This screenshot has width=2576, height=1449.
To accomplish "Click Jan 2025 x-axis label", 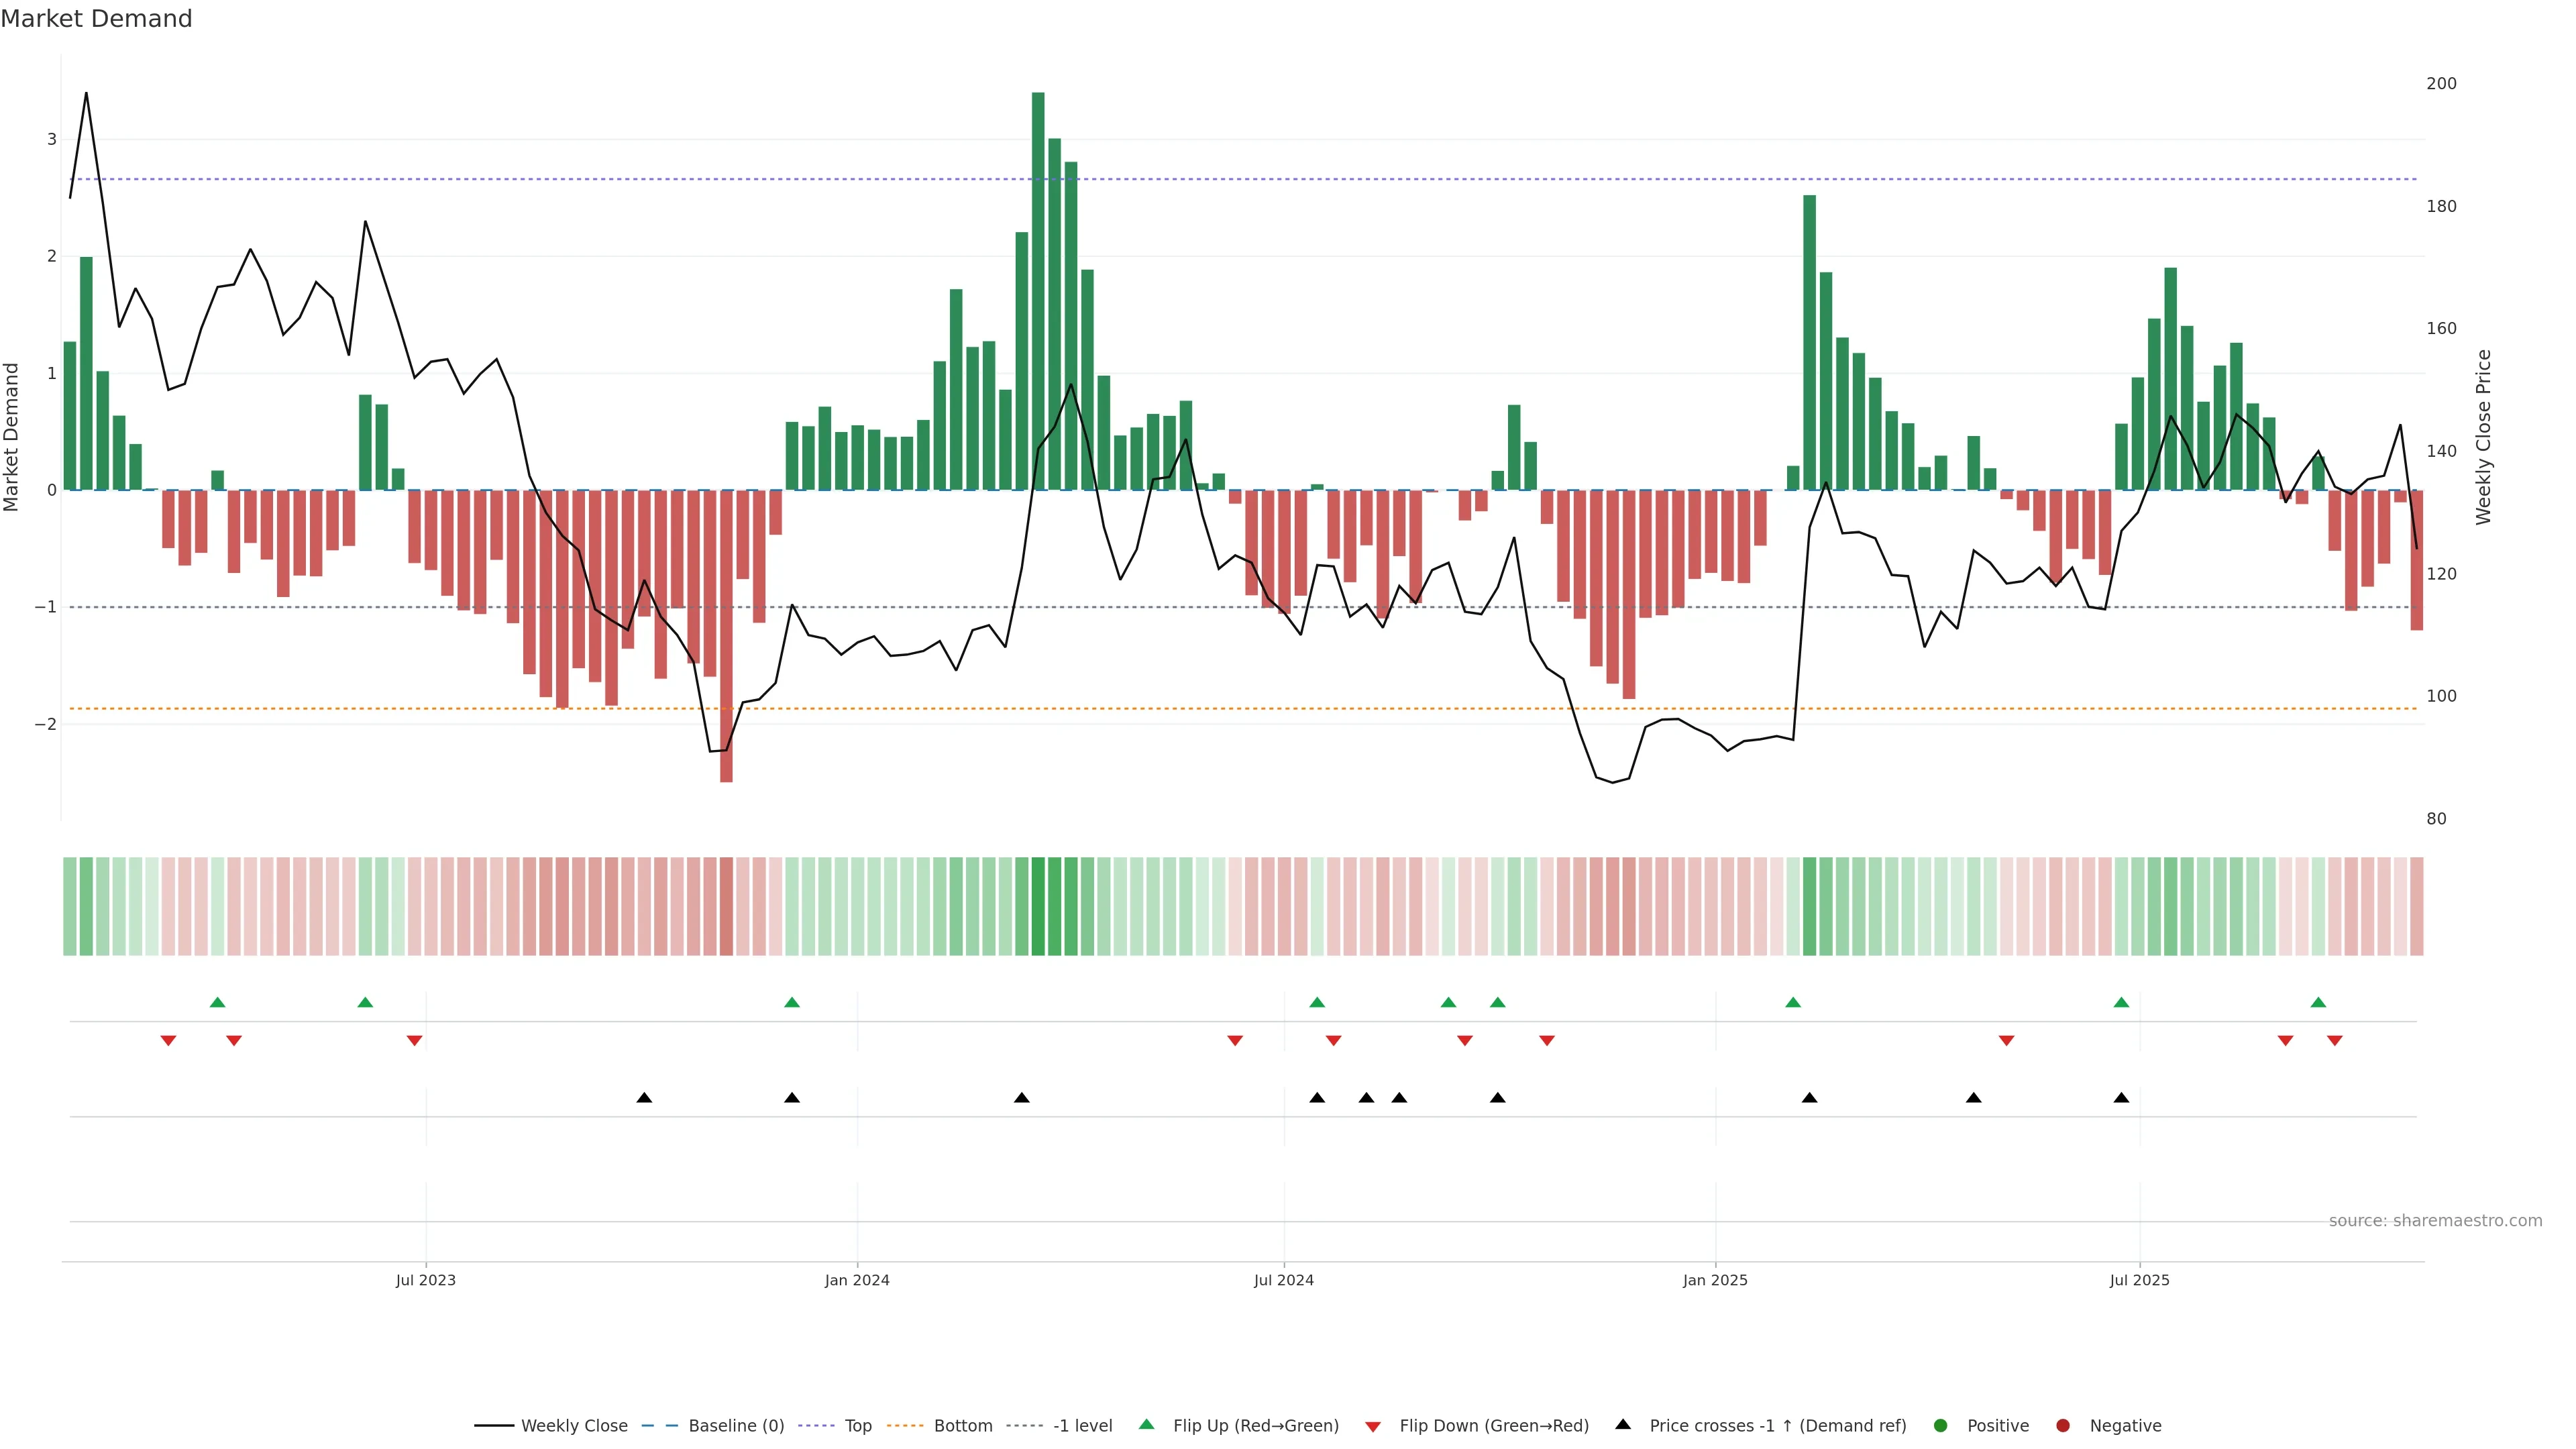I will point(1715,1280).
